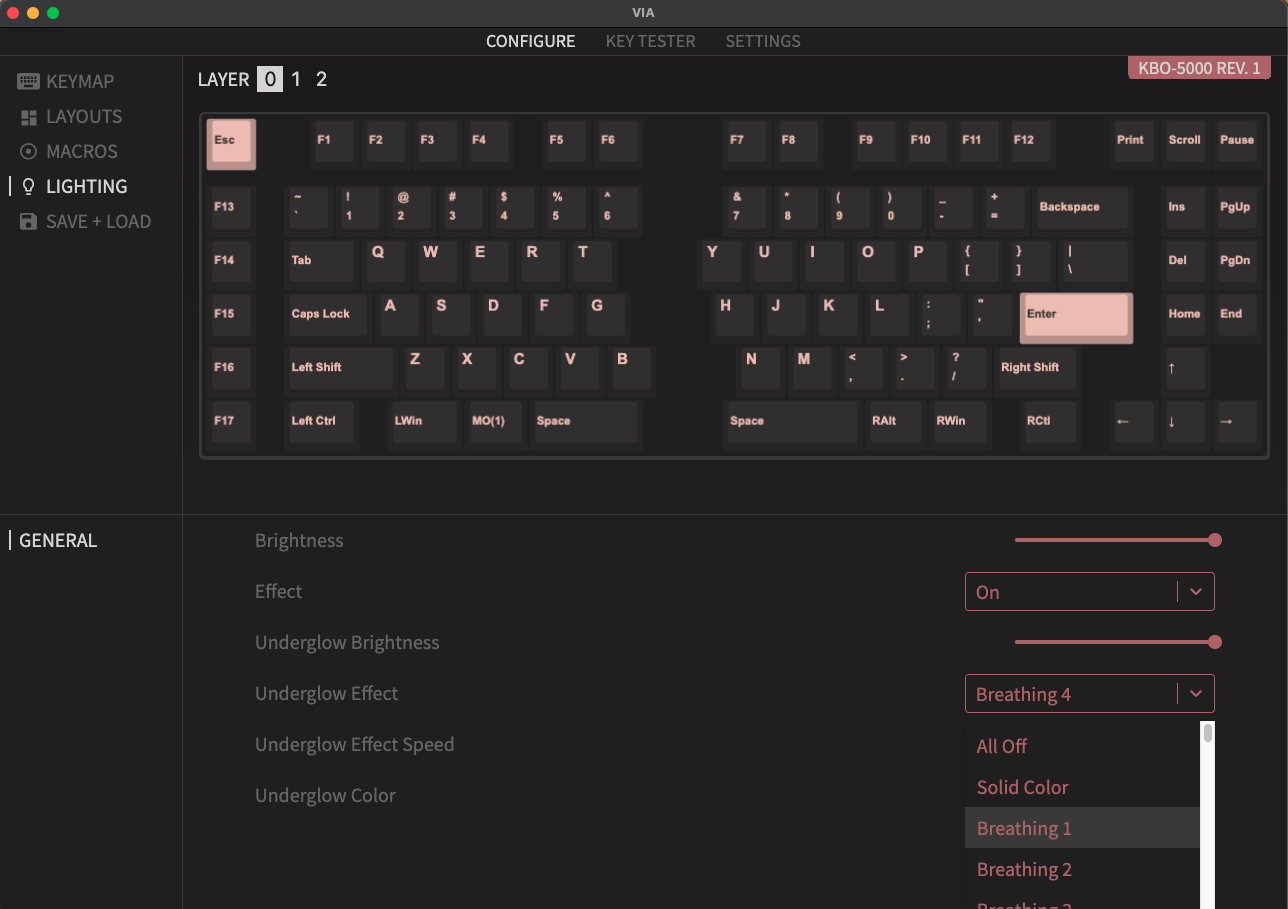This screenshot has width=1288, height=909.
Task: Select the G key
Action: (x=604, y=316)
